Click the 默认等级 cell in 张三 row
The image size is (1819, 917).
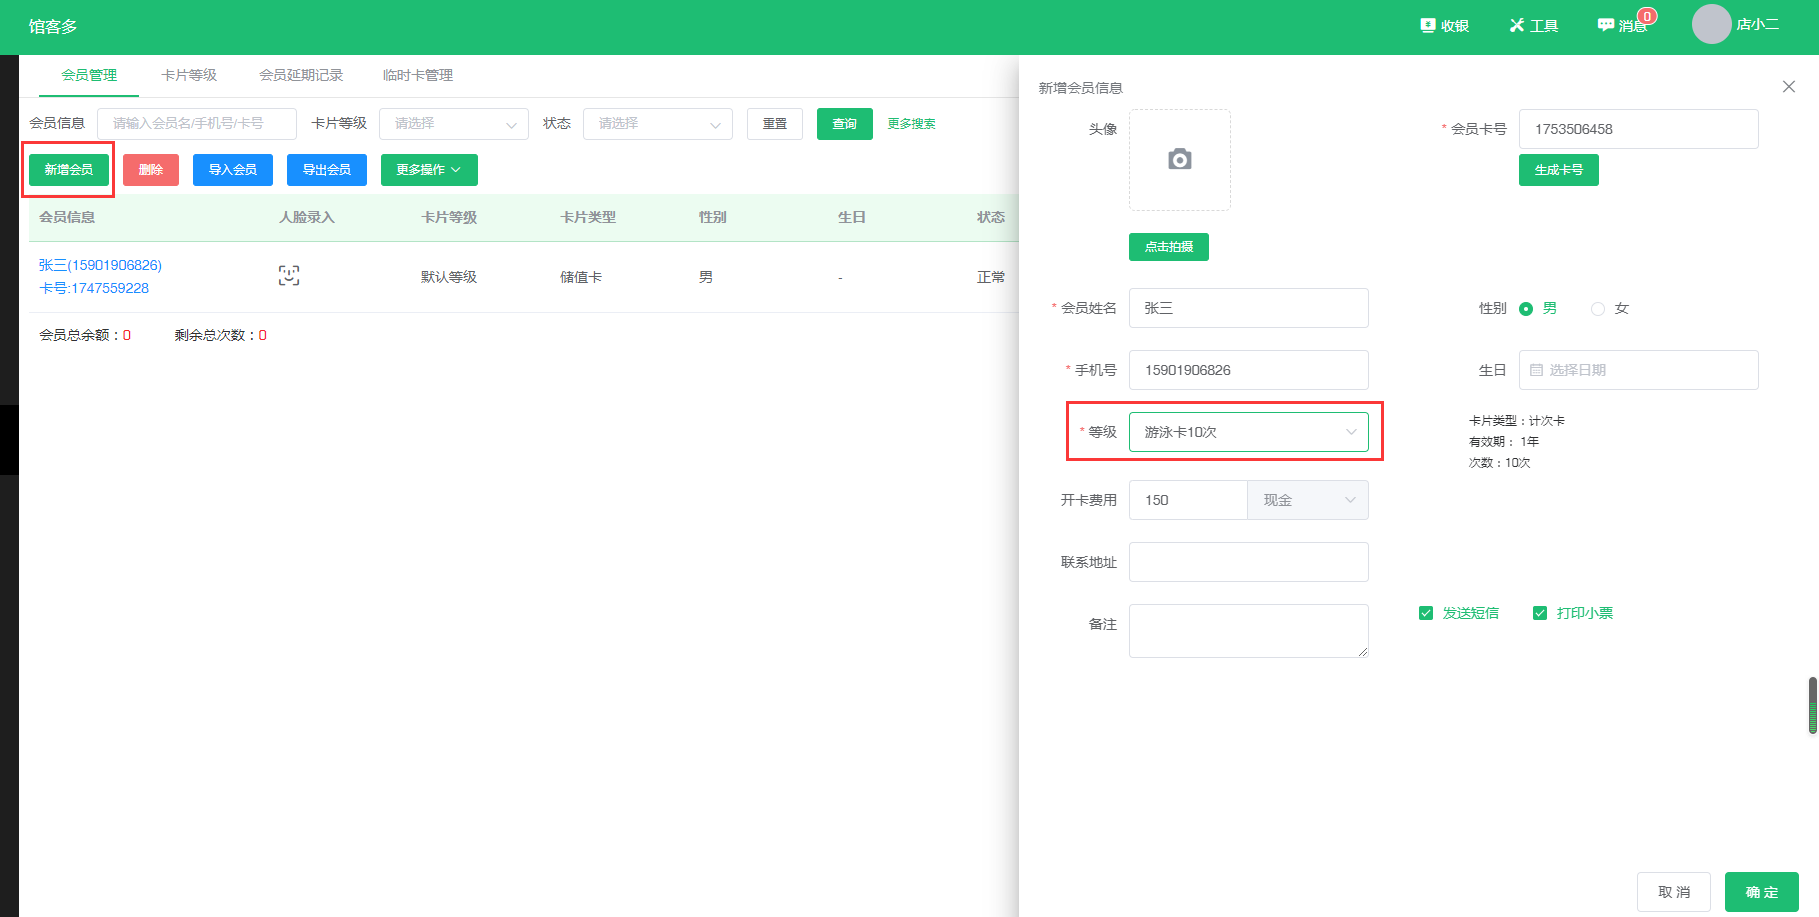(449, 277)
